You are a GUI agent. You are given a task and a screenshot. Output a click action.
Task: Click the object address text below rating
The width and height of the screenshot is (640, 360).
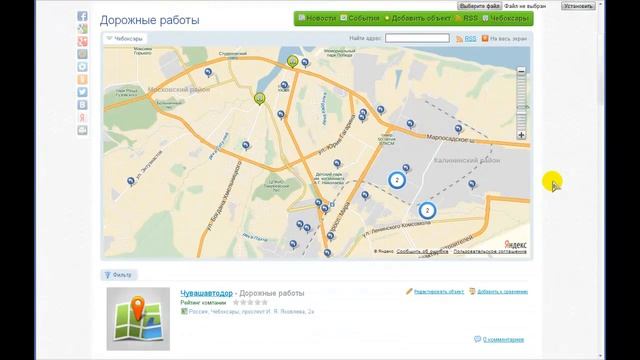251,311
